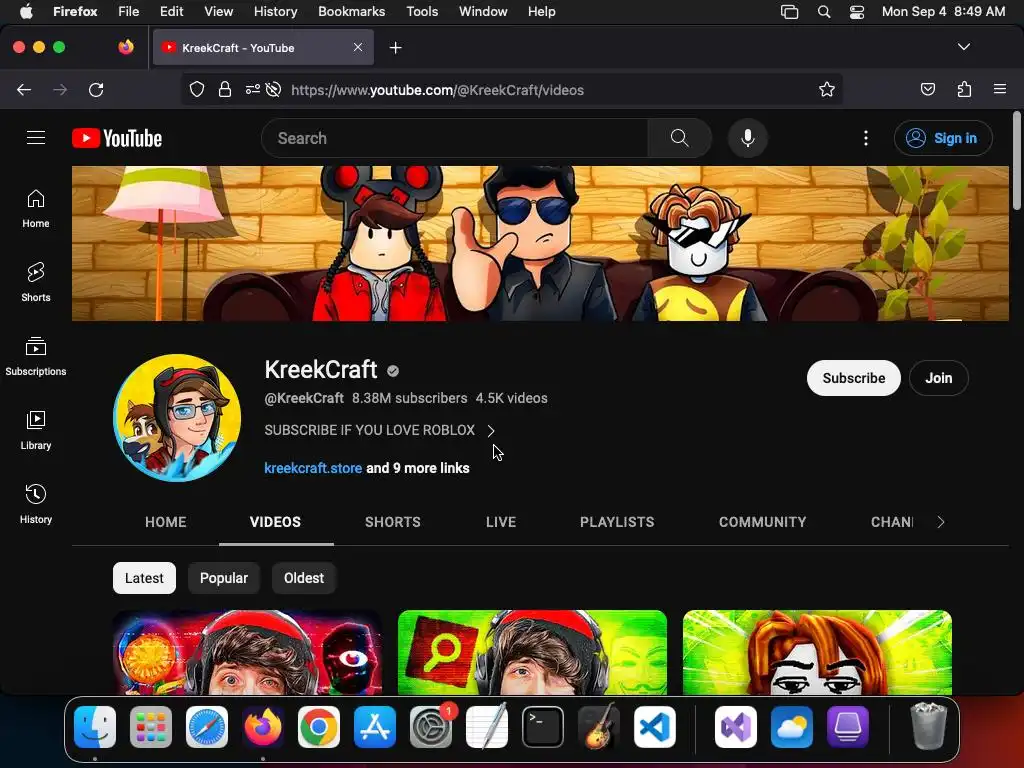
Task: Click the YouTube search input field
Action: tap(455, 138)
